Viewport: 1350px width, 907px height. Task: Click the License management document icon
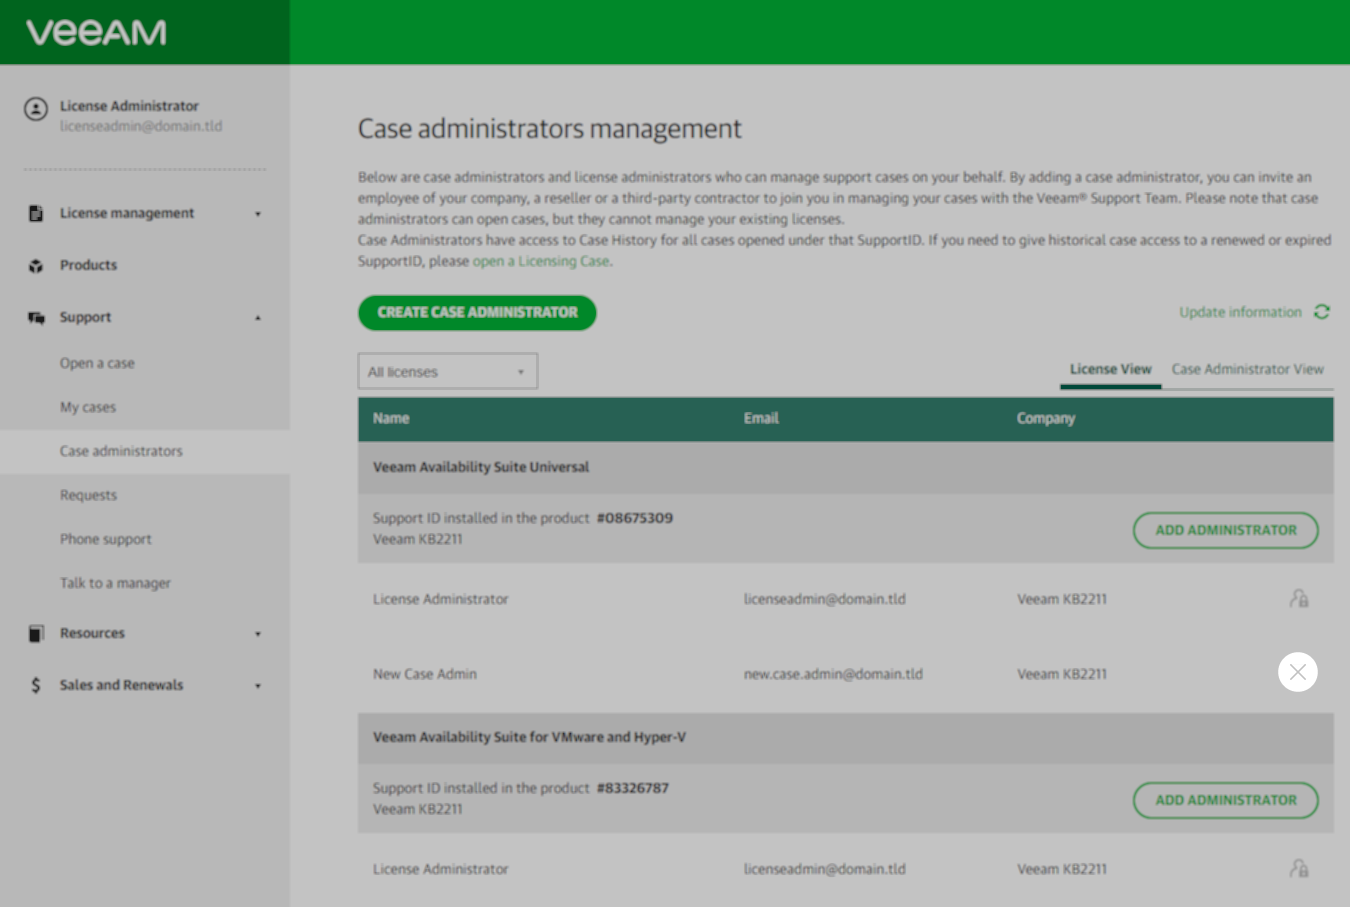(36, 213)
